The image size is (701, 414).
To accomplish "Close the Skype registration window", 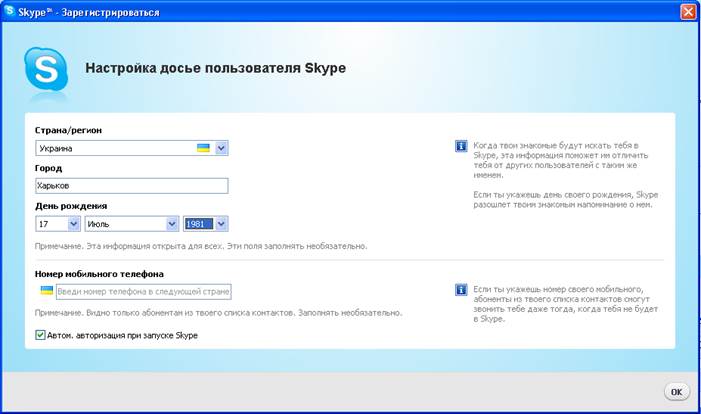I will (x=688, y=11).
